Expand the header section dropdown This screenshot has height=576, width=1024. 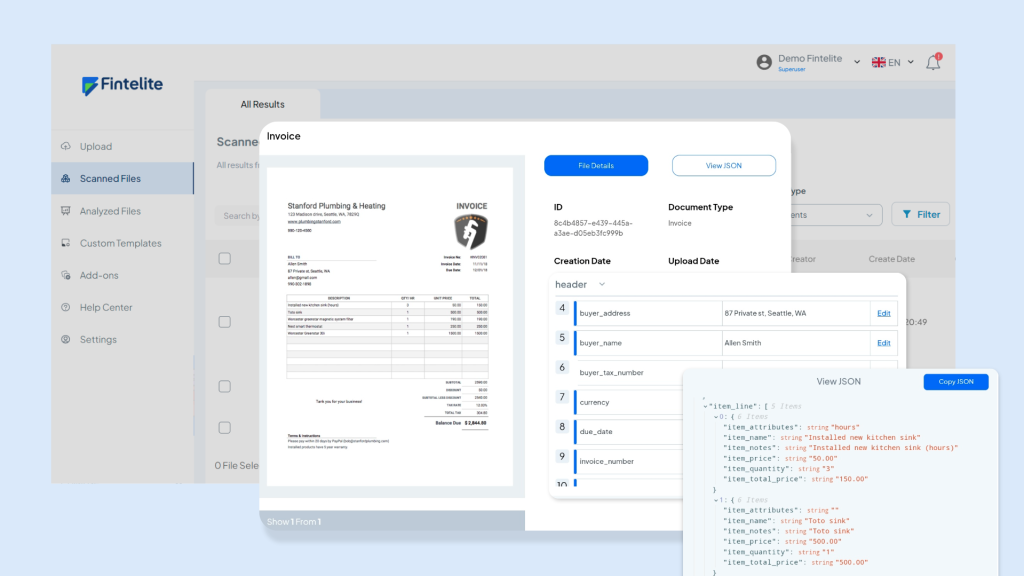coord(600,285)
